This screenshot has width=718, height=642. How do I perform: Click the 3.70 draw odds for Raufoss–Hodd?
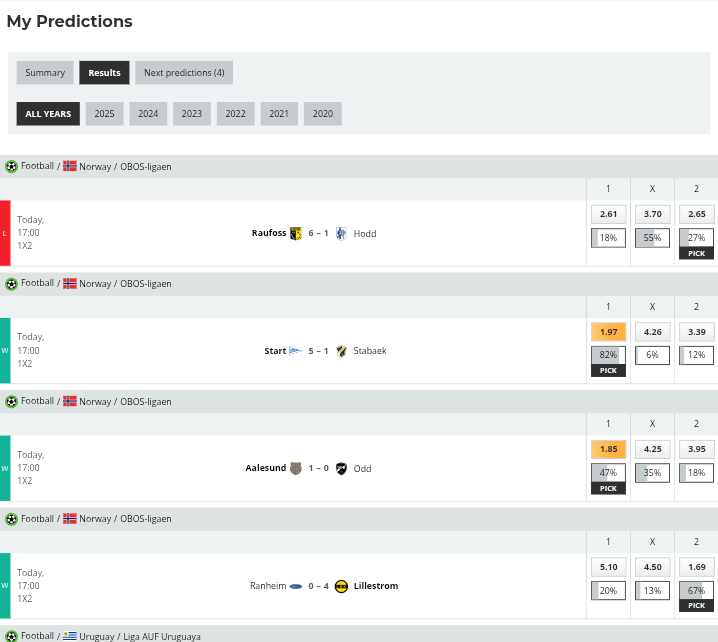[x=652, y=214]
